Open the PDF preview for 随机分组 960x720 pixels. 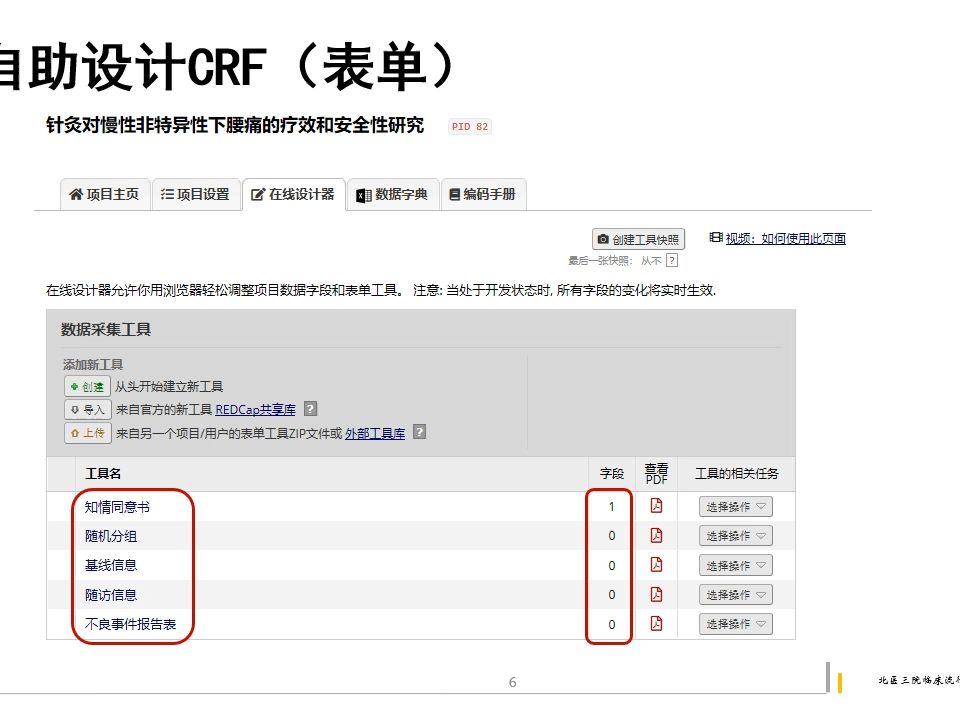(x=656, y=535)
